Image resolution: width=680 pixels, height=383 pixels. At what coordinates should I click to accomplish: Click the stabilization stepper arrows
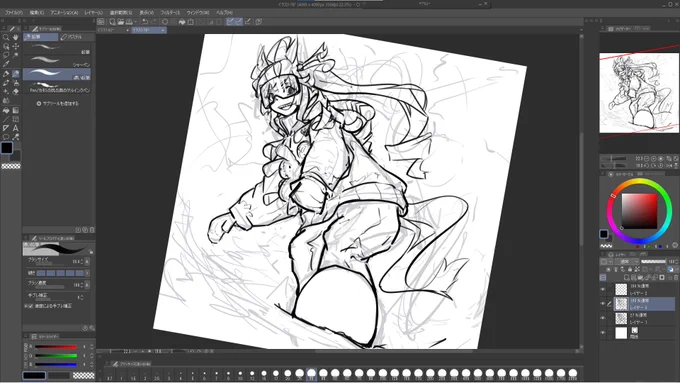81,297
